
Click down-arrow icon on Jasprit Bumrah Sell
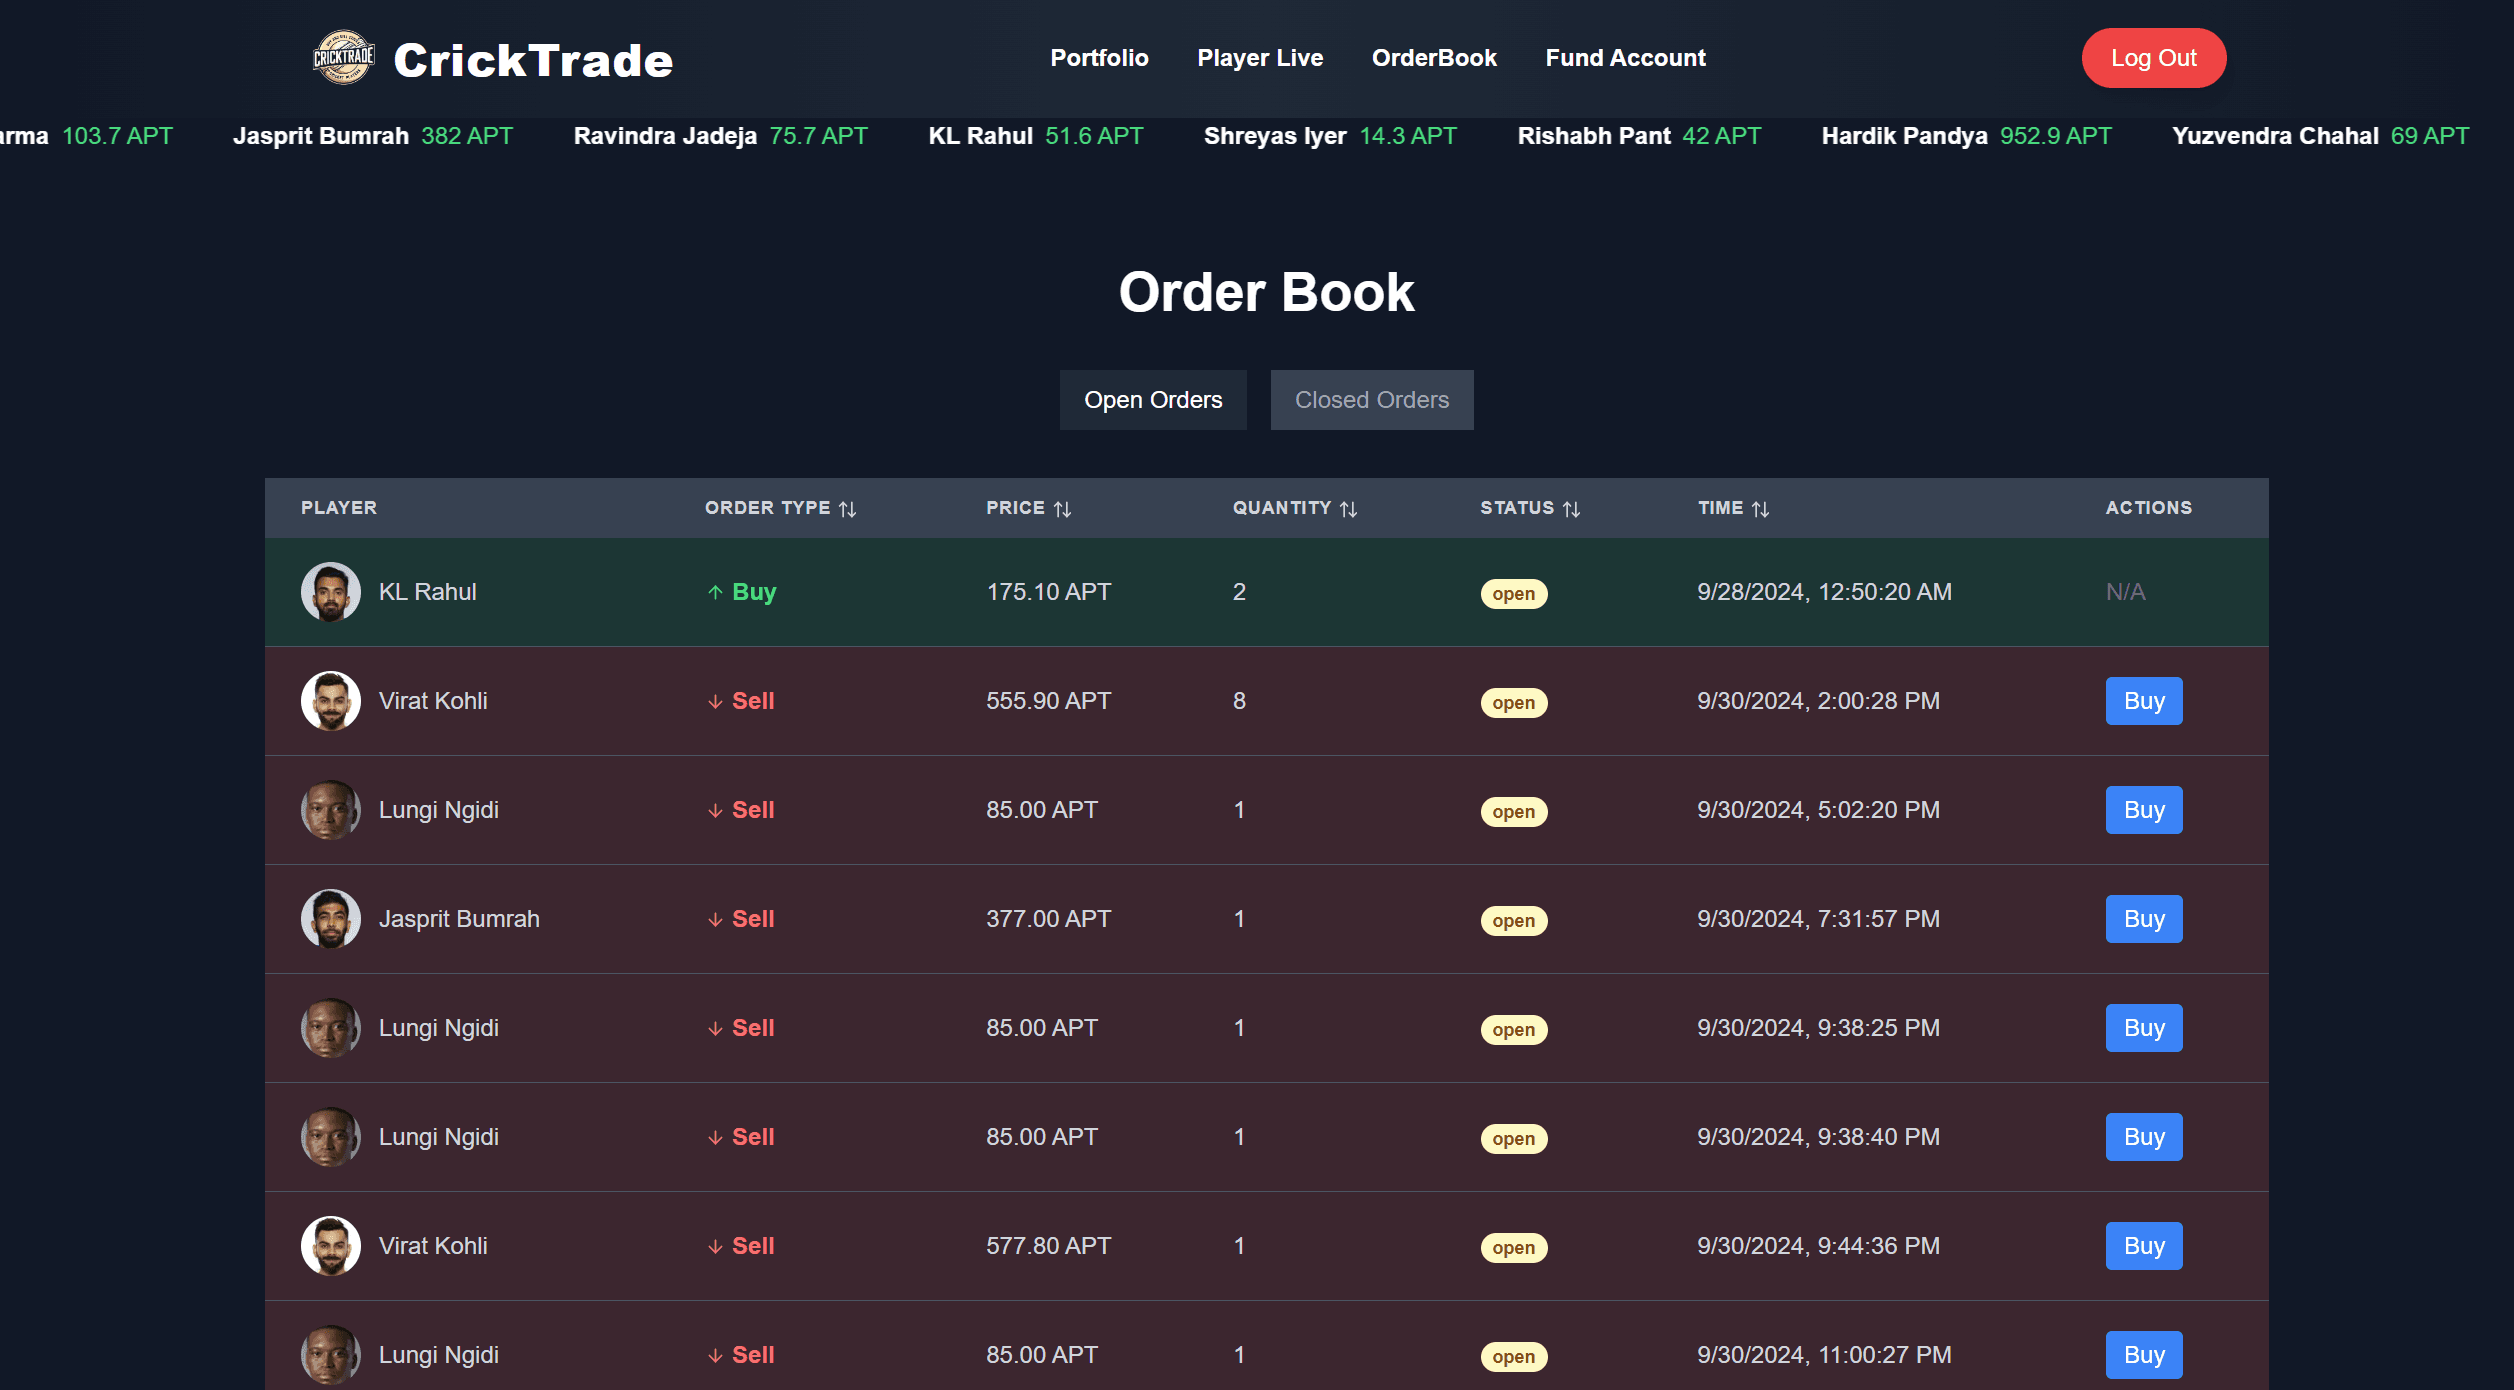point(715,920)
